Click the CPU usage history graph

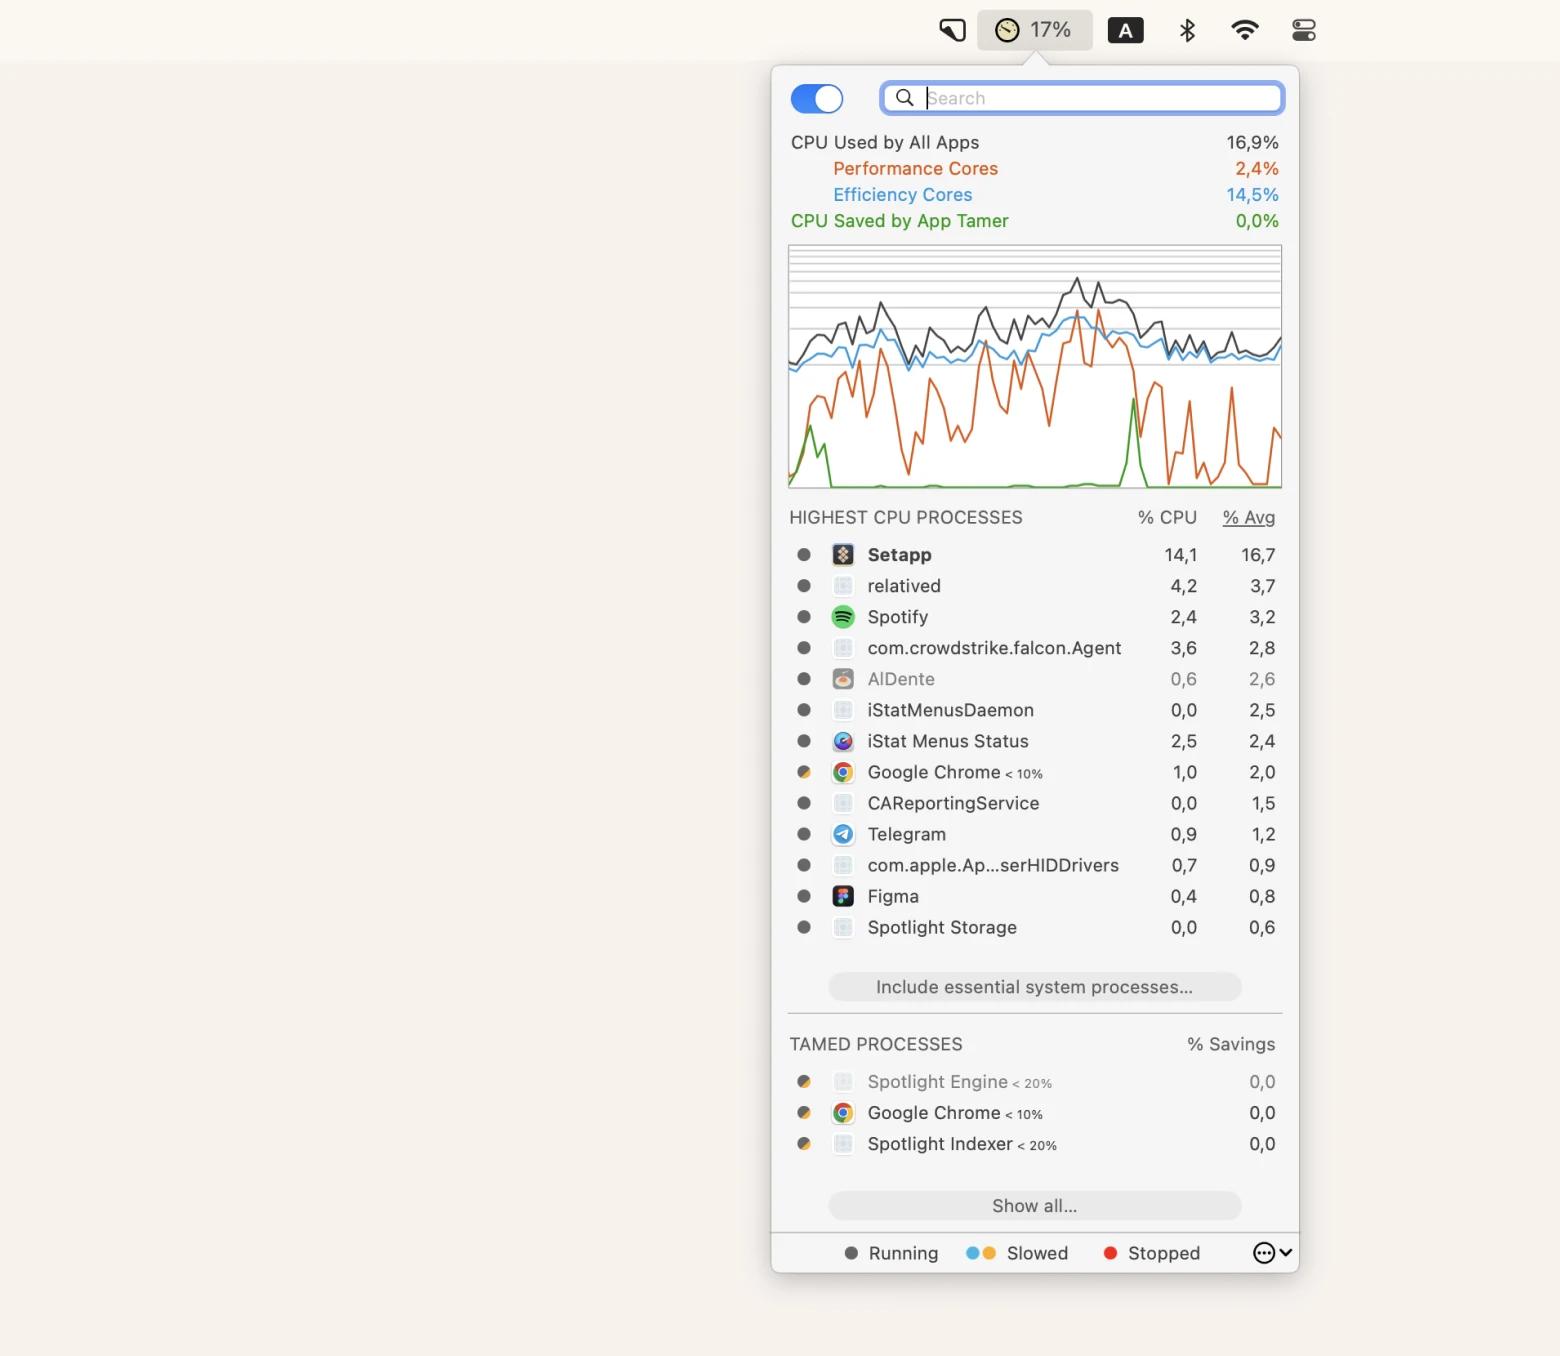(1035, 366)
